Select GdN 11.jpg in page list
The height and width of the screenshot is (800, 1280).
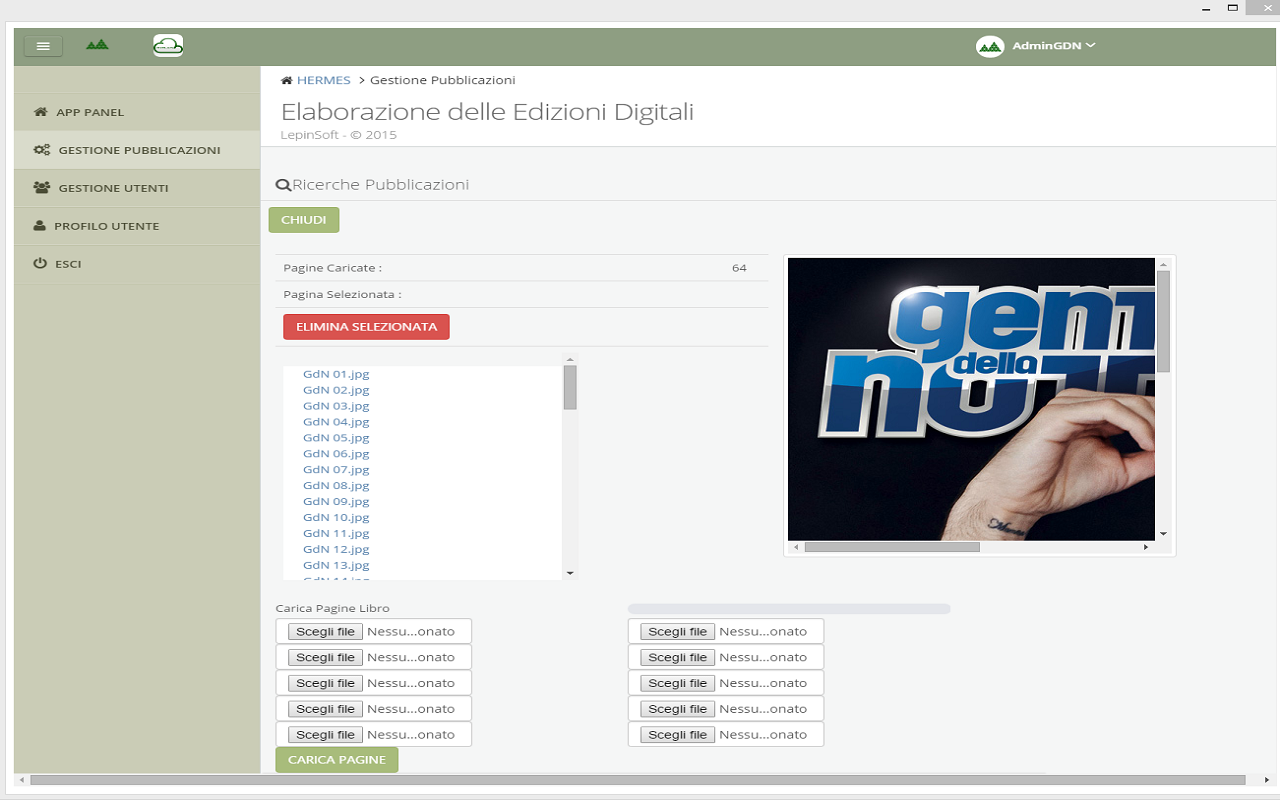click(x=336, y=534)
